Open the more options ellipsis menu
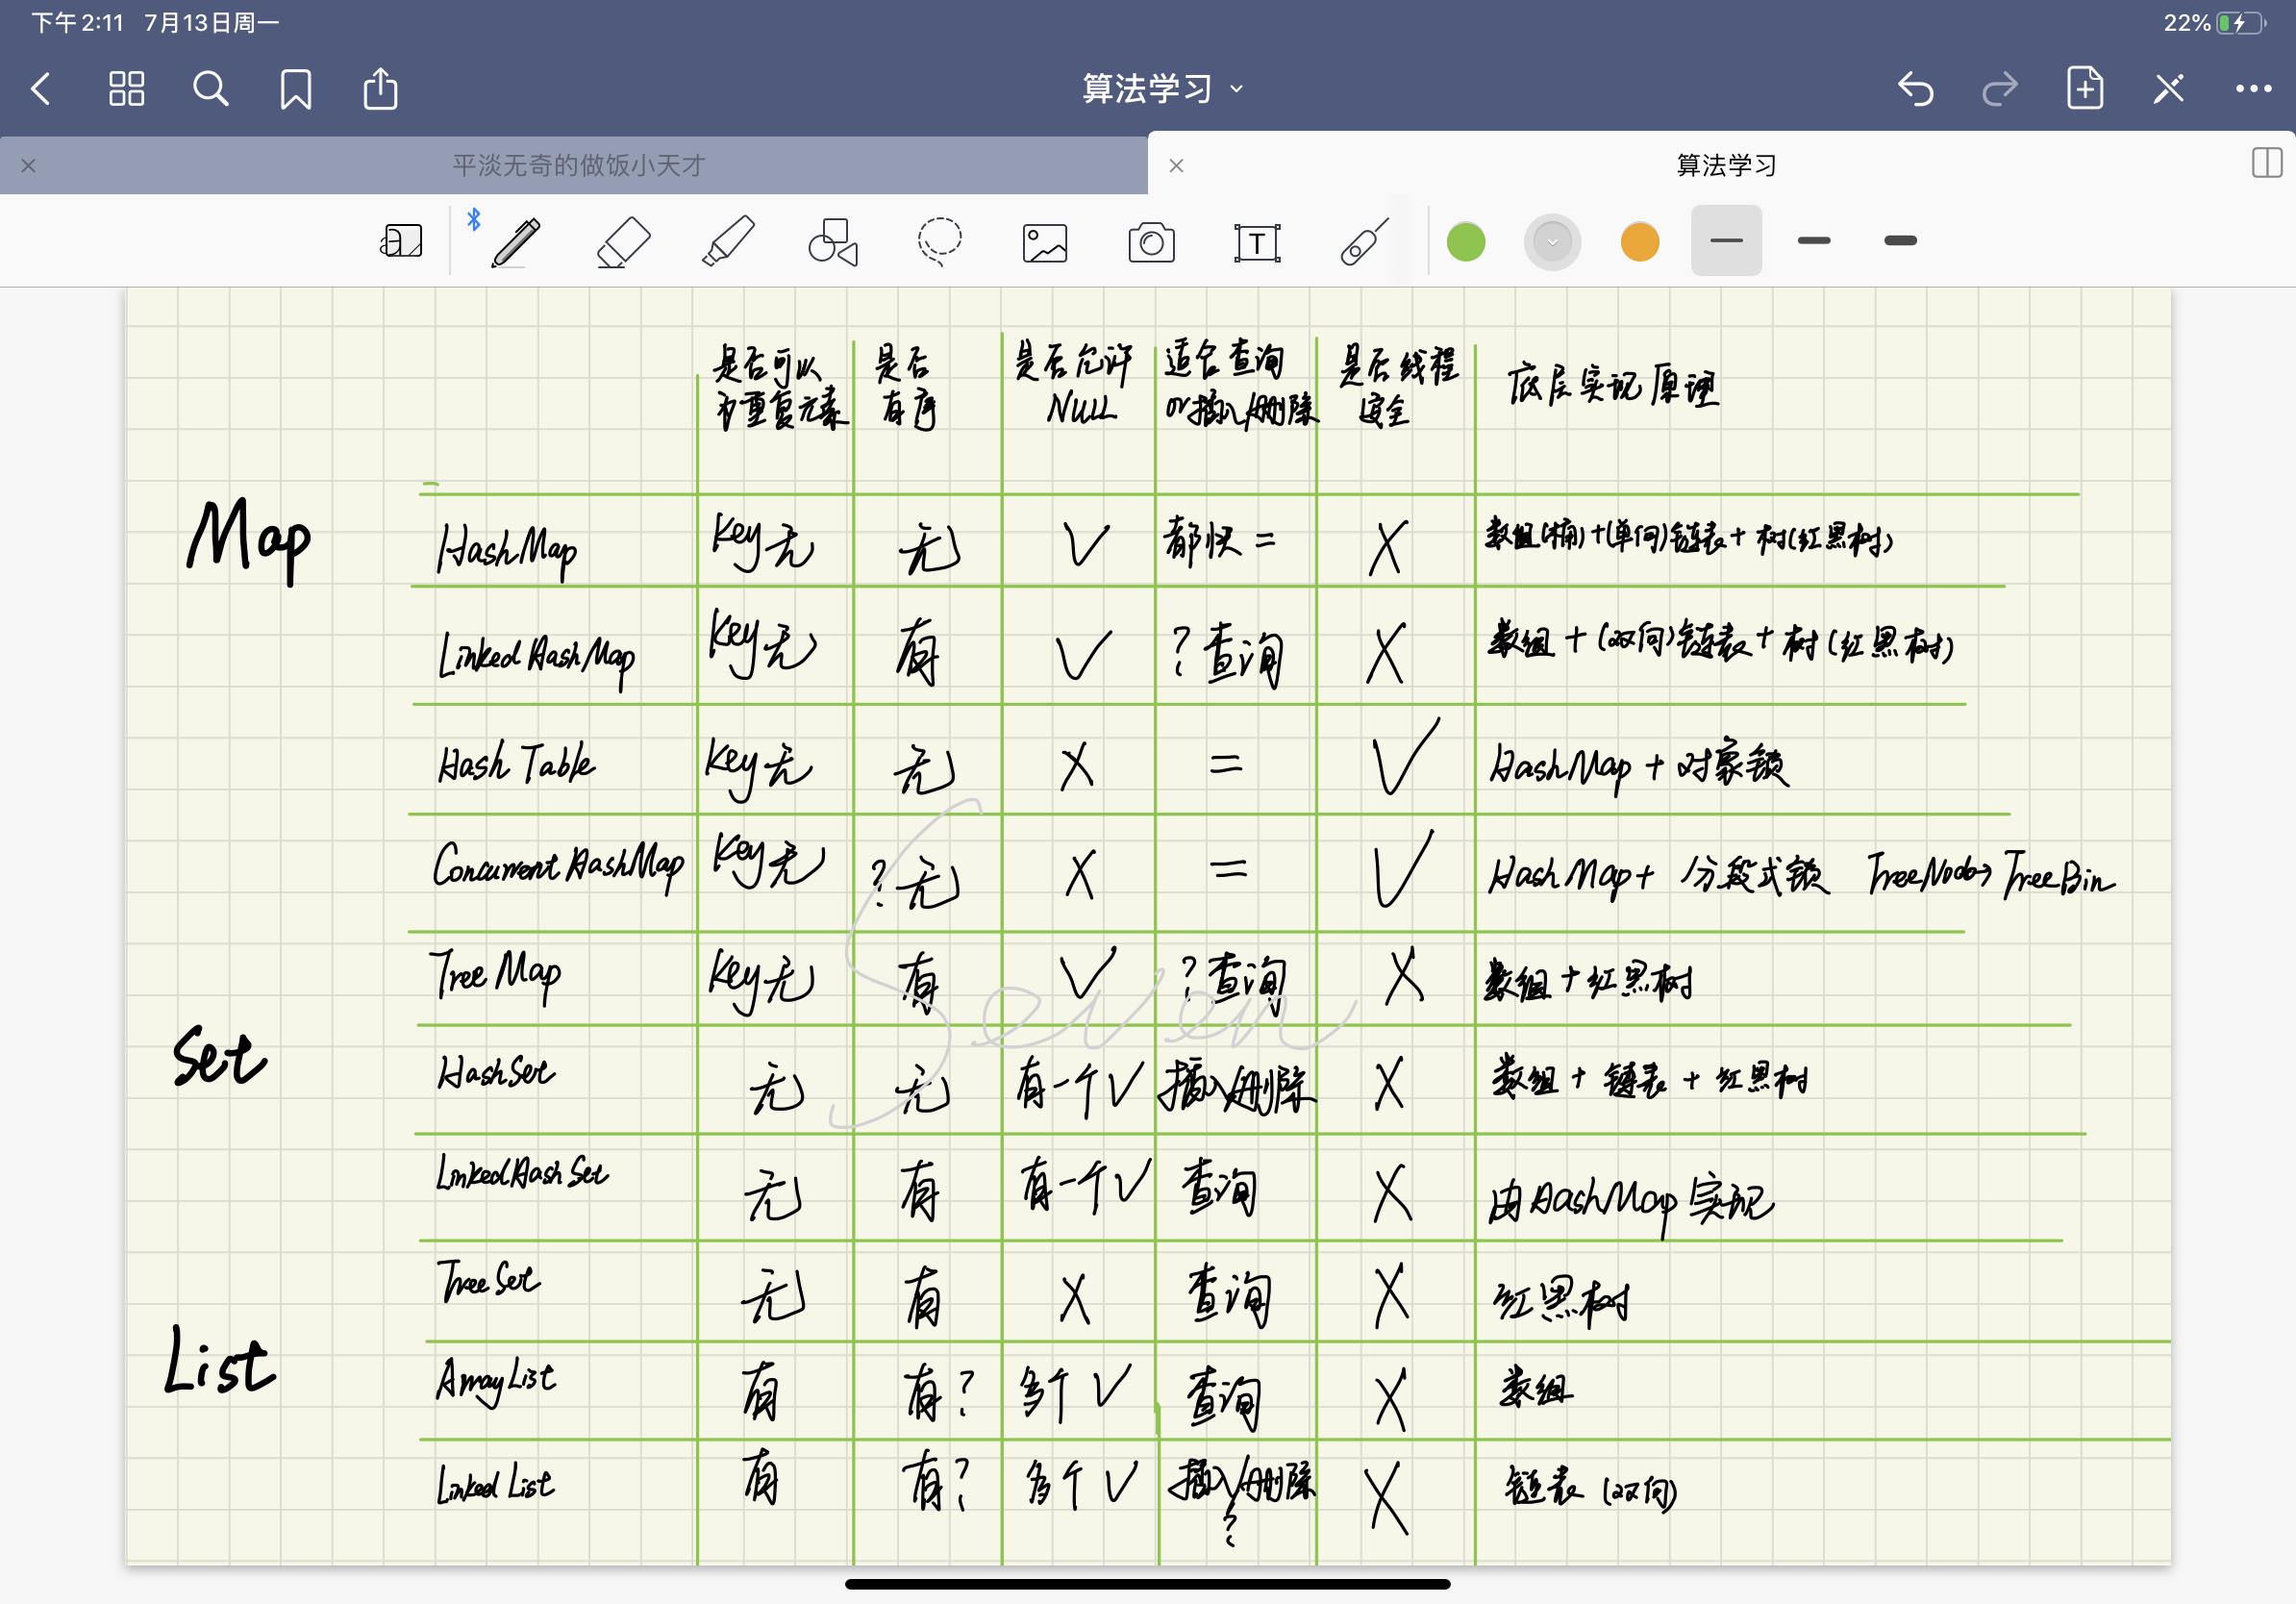Image resolution: width=2296 pixels, height=1604 pixels. point(2253,89)
